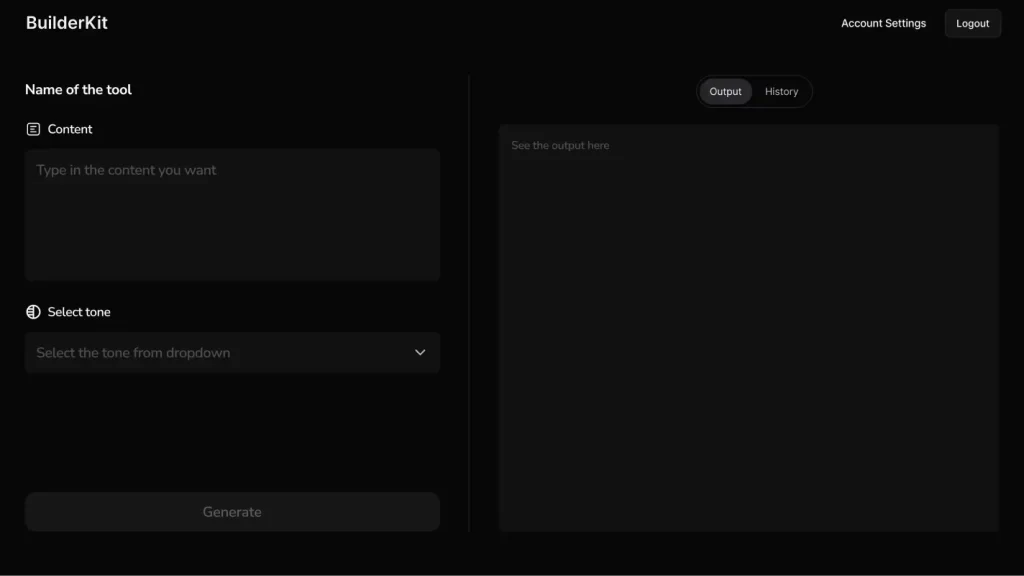Click the Logout button
The height and width of the screenshot is (576, 1024).
point(971,23)
